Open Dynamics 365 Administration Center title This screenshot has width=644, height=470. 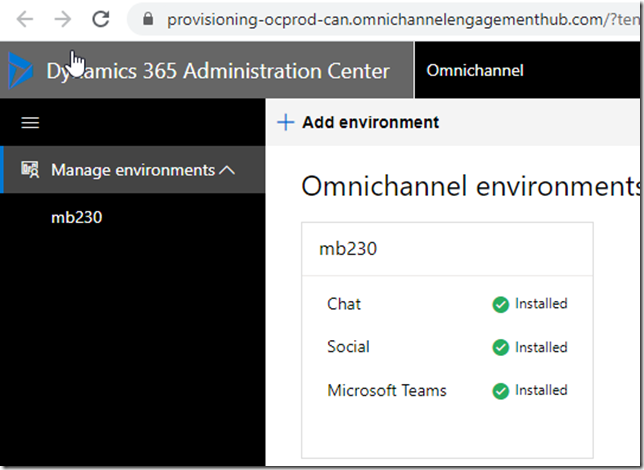(x=218, y=71)
